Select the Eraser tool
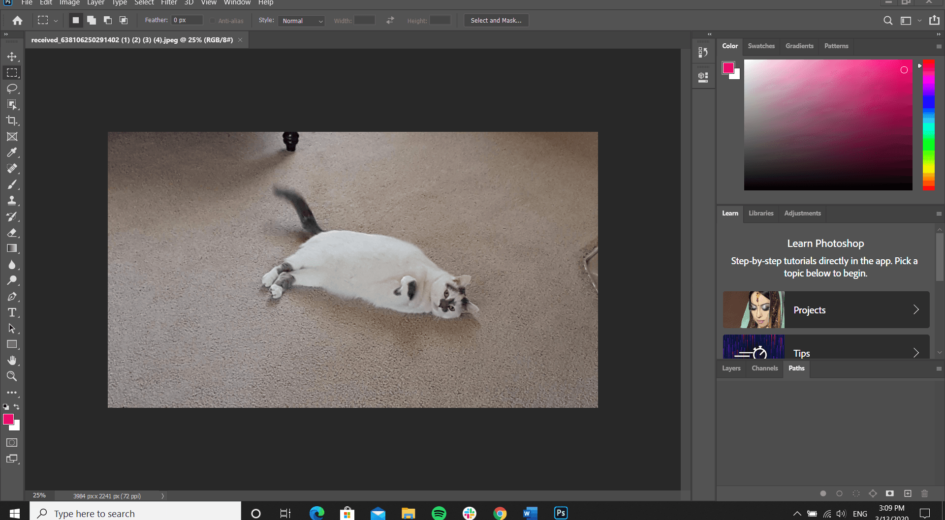The image size is (945, 520). coord(11,233)
